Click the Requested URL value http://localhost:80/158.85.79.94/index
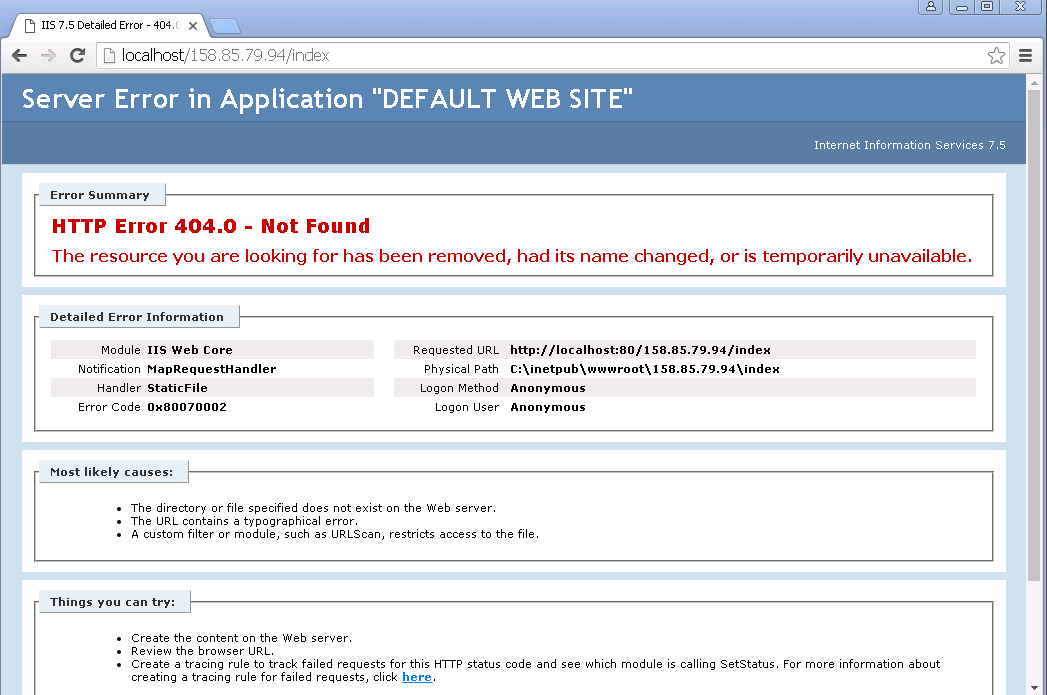Image resolution: width=1047 pixels, height=695 pixels. 640,350
